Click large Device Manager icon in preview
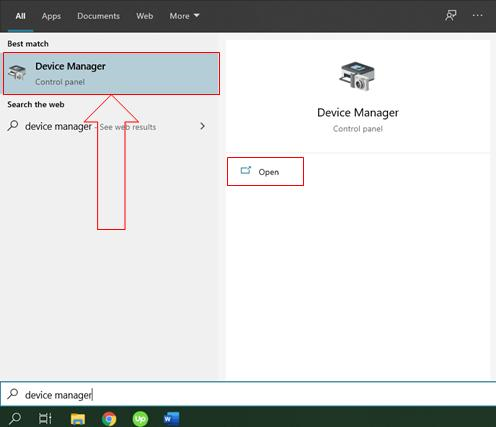The image size is (496, 427). [357, 76]
